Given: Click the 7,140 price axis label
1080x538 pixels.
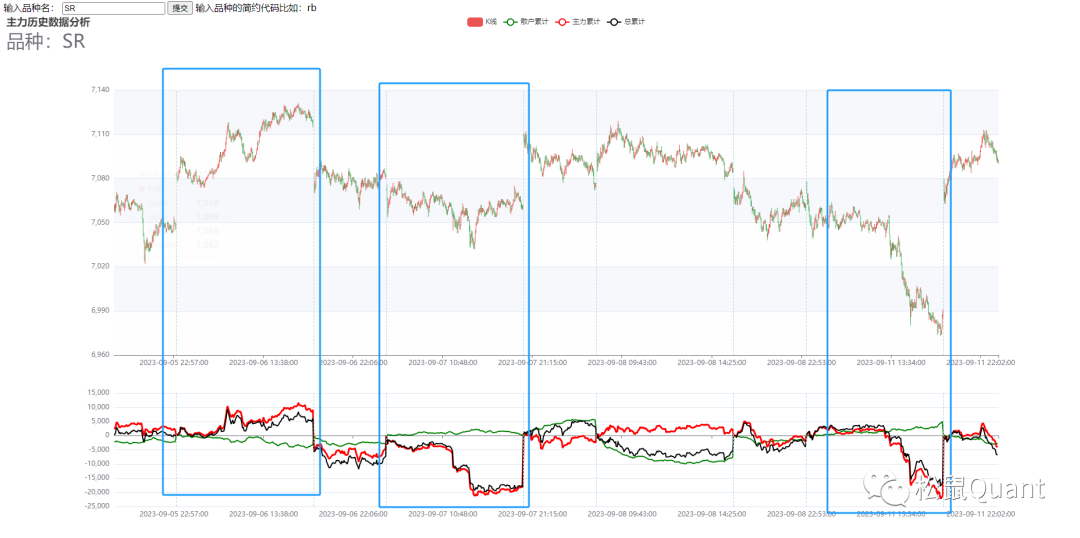Looking at the screenshot, I should [99, 90].
